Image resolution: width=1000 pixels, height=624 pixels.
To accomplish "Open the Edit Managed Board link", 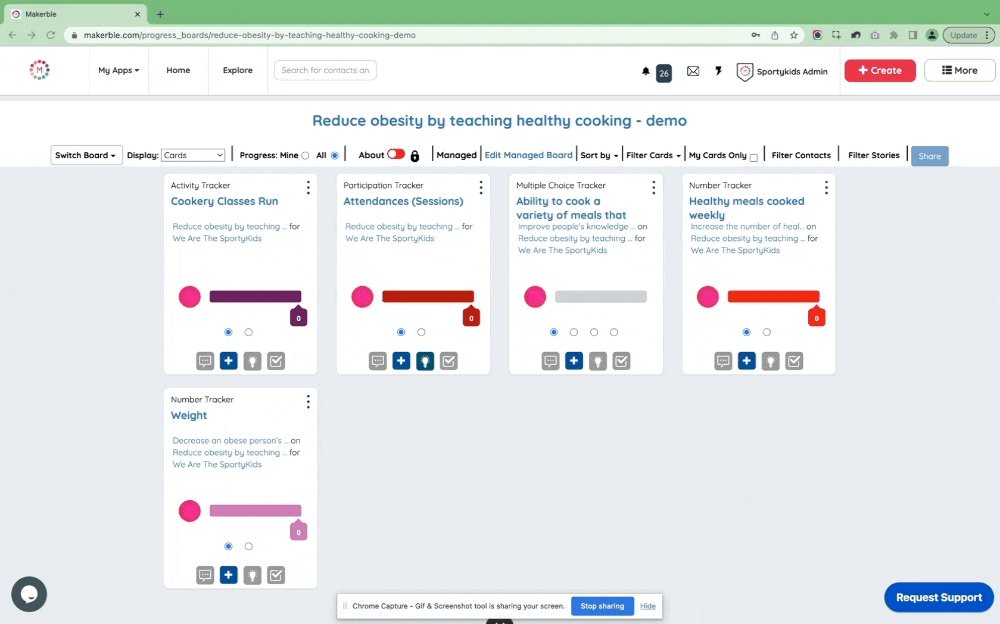I will pos(528,155).
